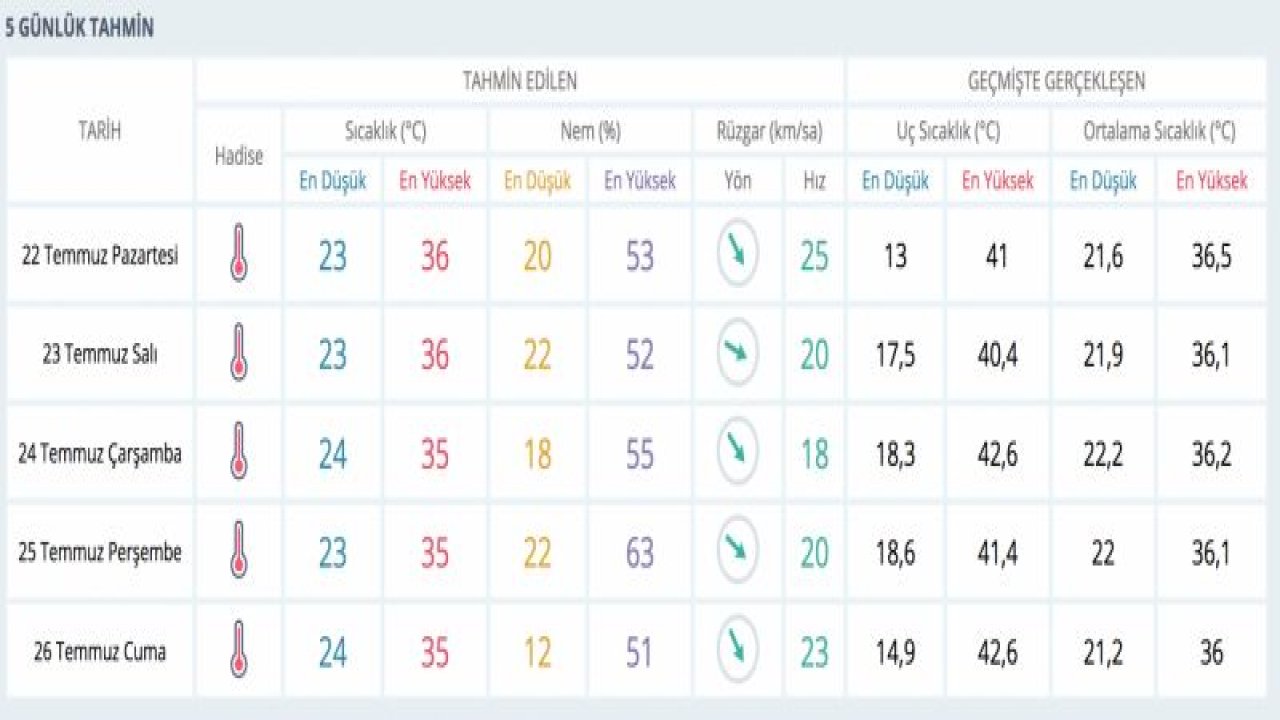
Task: Click the wind direction icon for 23 Temmuz
Action: pyautogui.click(x=737, y=352)
